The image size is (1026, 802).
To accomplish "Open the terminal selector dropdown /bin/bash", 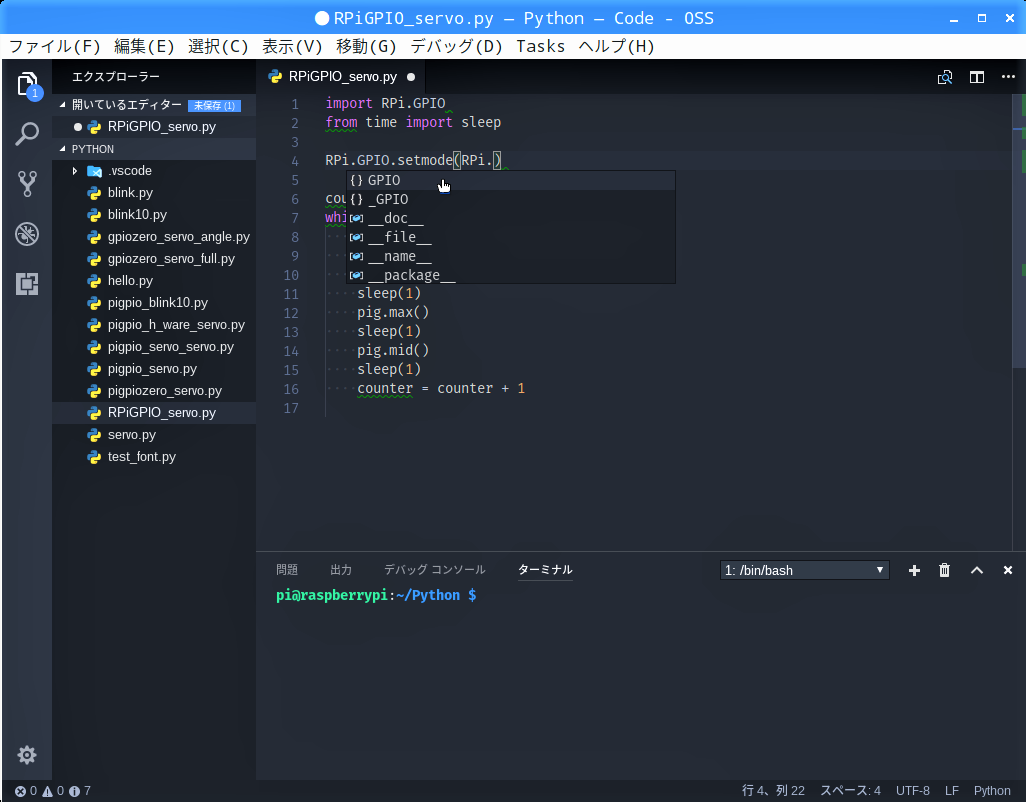I will tap(805, 570).
